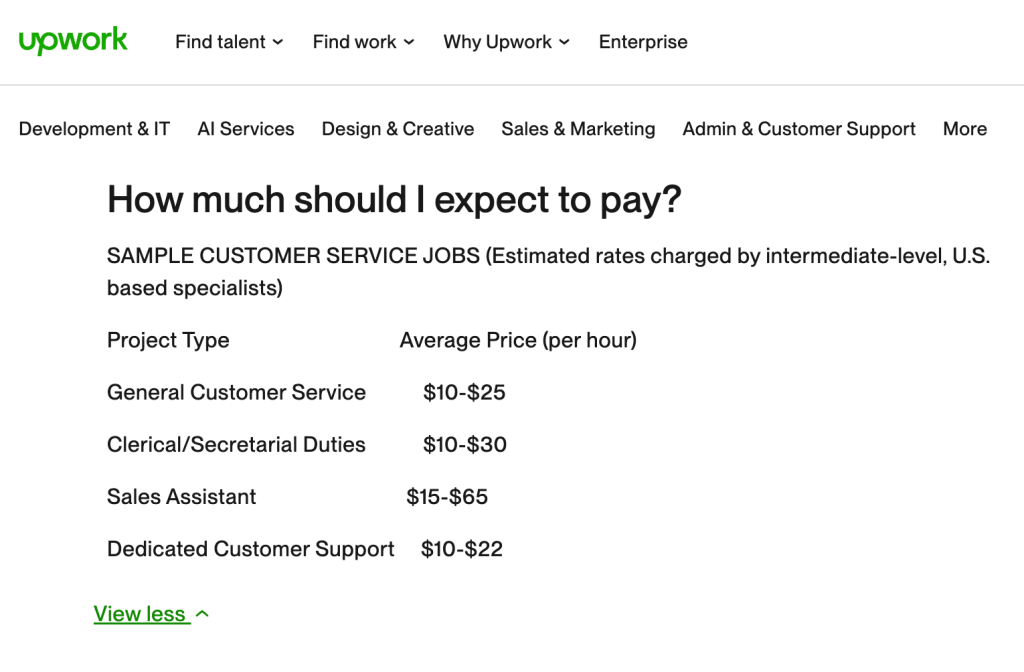Screen dimensions: 1024x672
Task: Go to the Enterprise page
Action: pos(643,42)
